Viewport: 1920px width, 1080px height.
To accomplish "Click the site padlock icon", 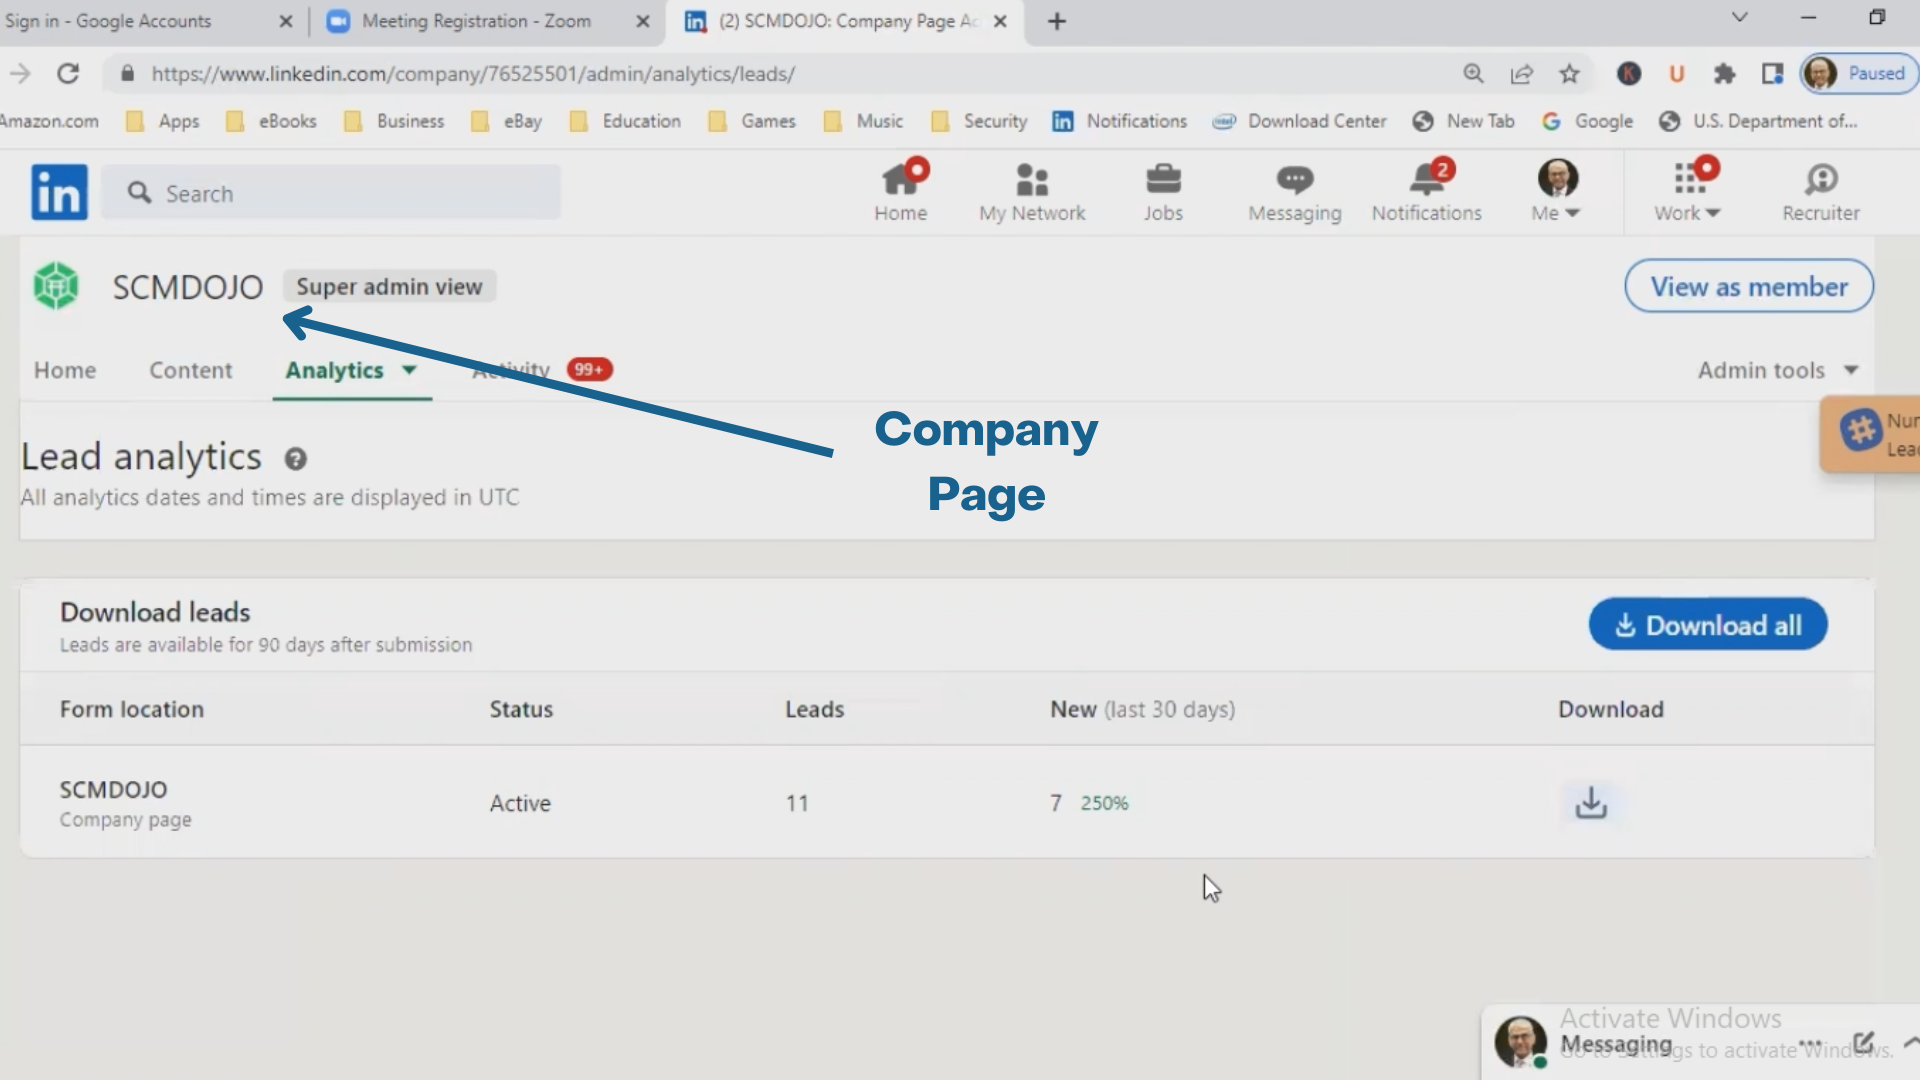I will pos(127,73).
